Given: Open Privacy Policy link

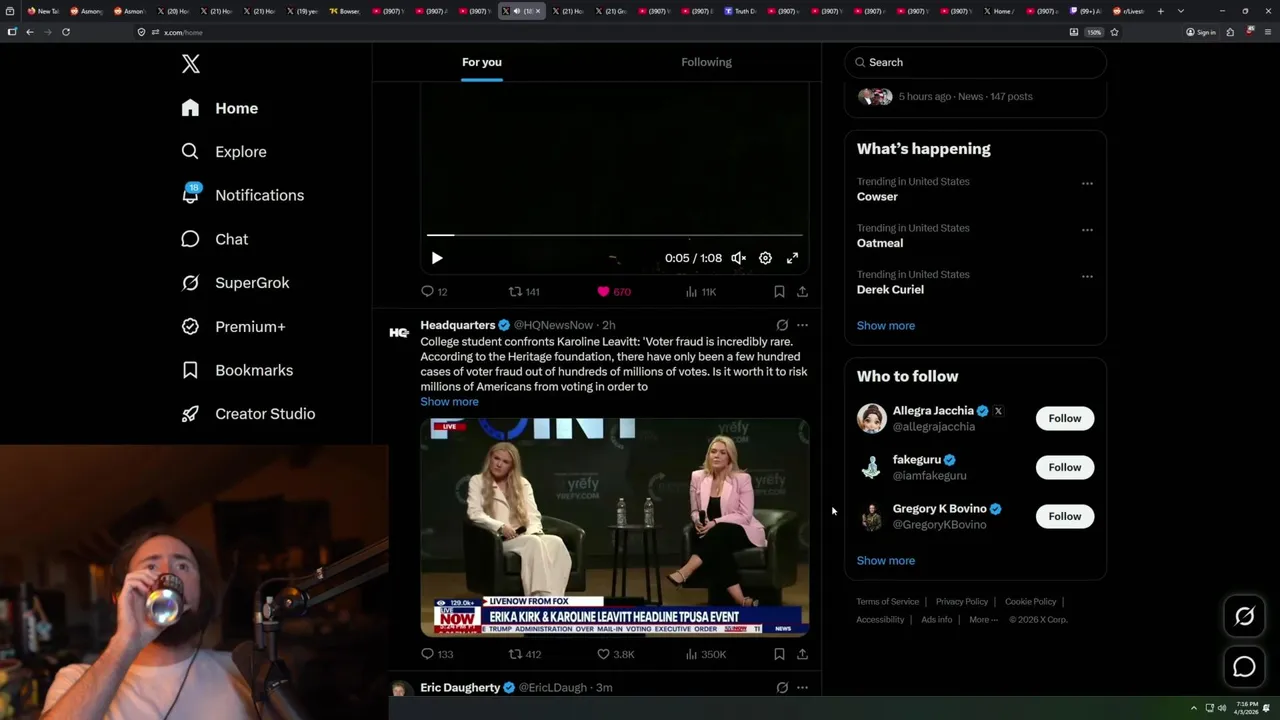Looking at the screenshot, I should click(961, 602).
